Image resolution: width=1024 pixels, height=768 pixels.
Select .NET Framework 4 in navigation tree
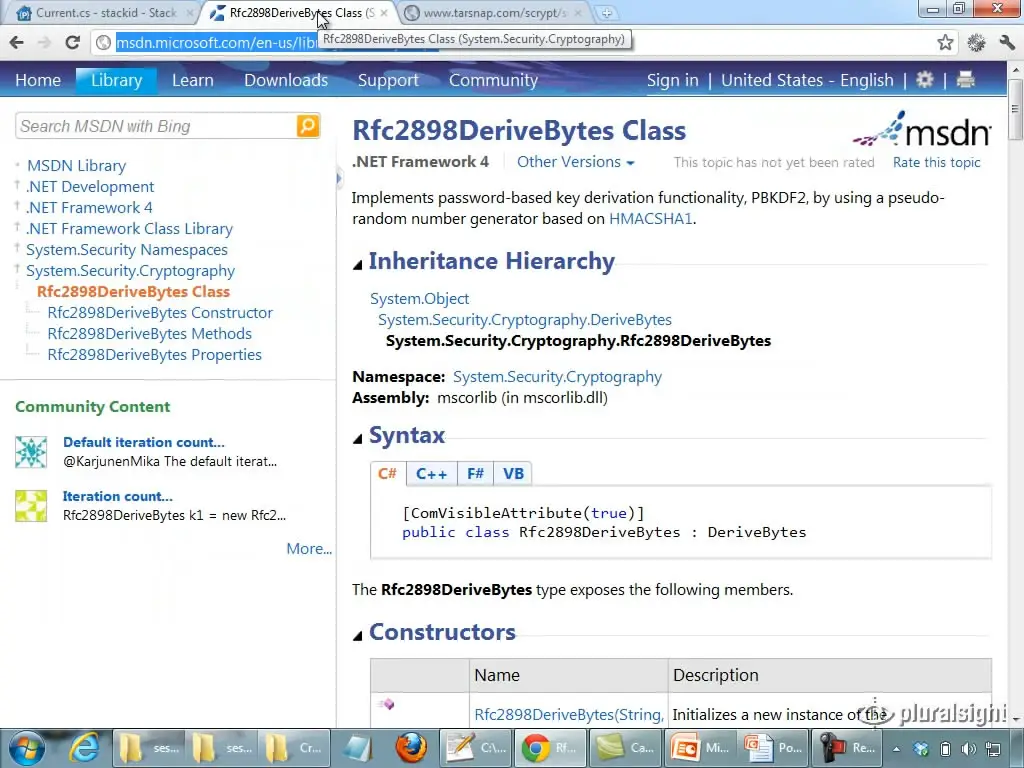click(89, 208)
